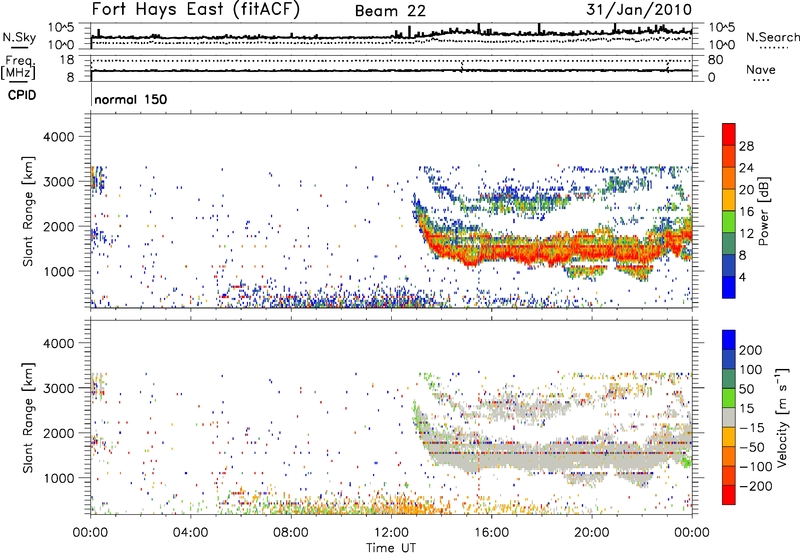The width and height of the screenshot is (800, 554).
Task: Click the dark blue top segment of Velocity colorbar
Action: [729, 340]
